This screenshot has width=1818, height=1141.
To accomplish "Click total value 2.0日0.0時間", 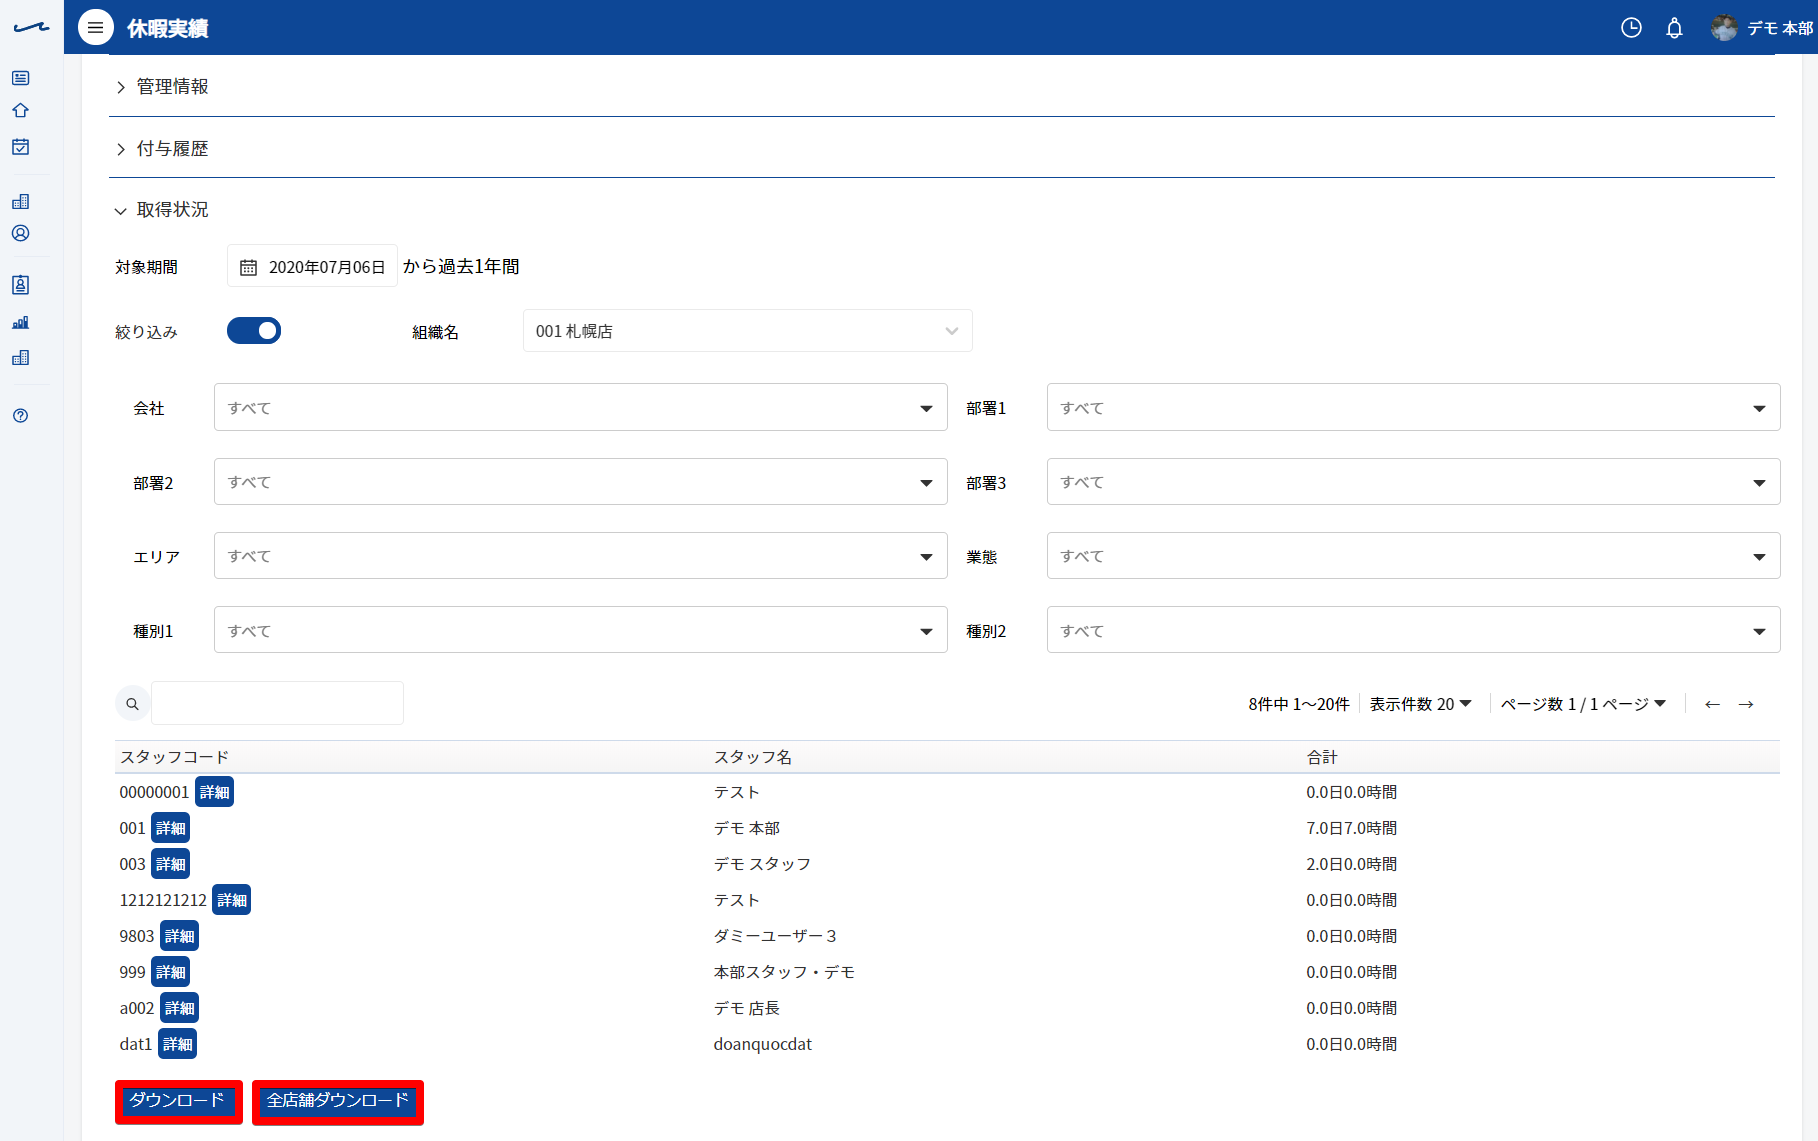I will click(x=1351, y=864).
